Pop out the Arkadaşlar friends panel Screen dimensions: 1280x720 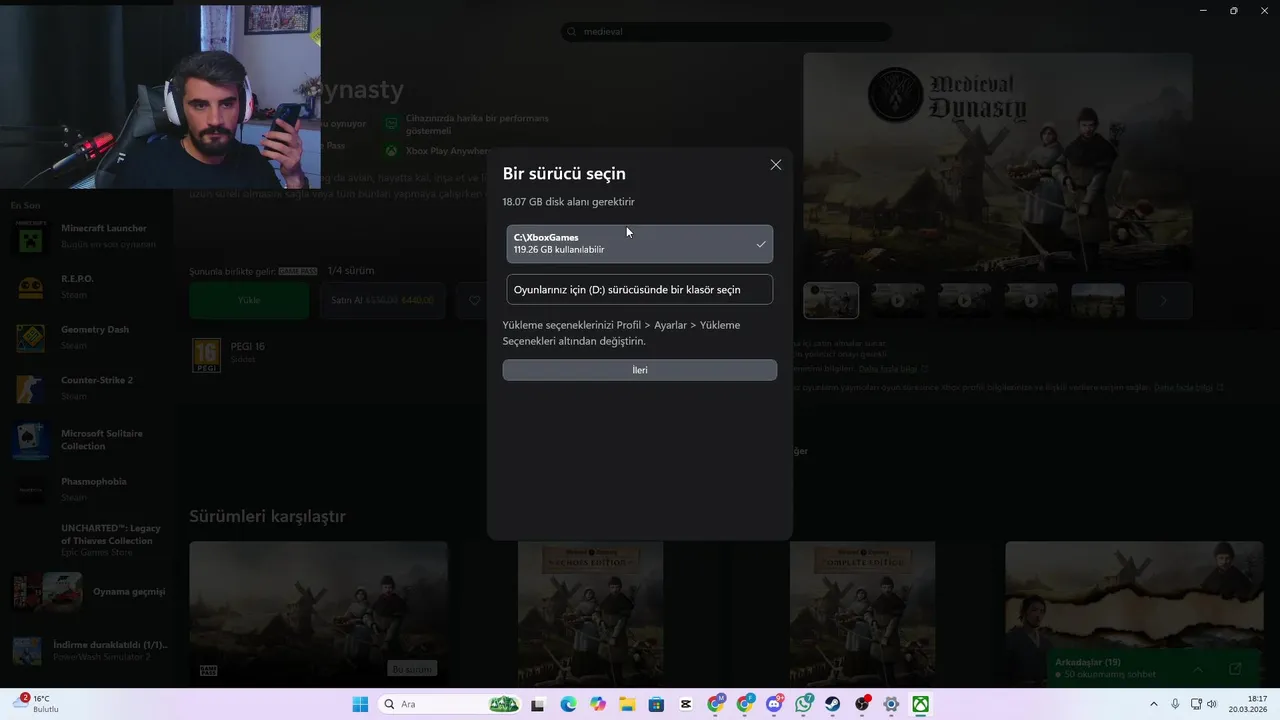pos(1235,668)
